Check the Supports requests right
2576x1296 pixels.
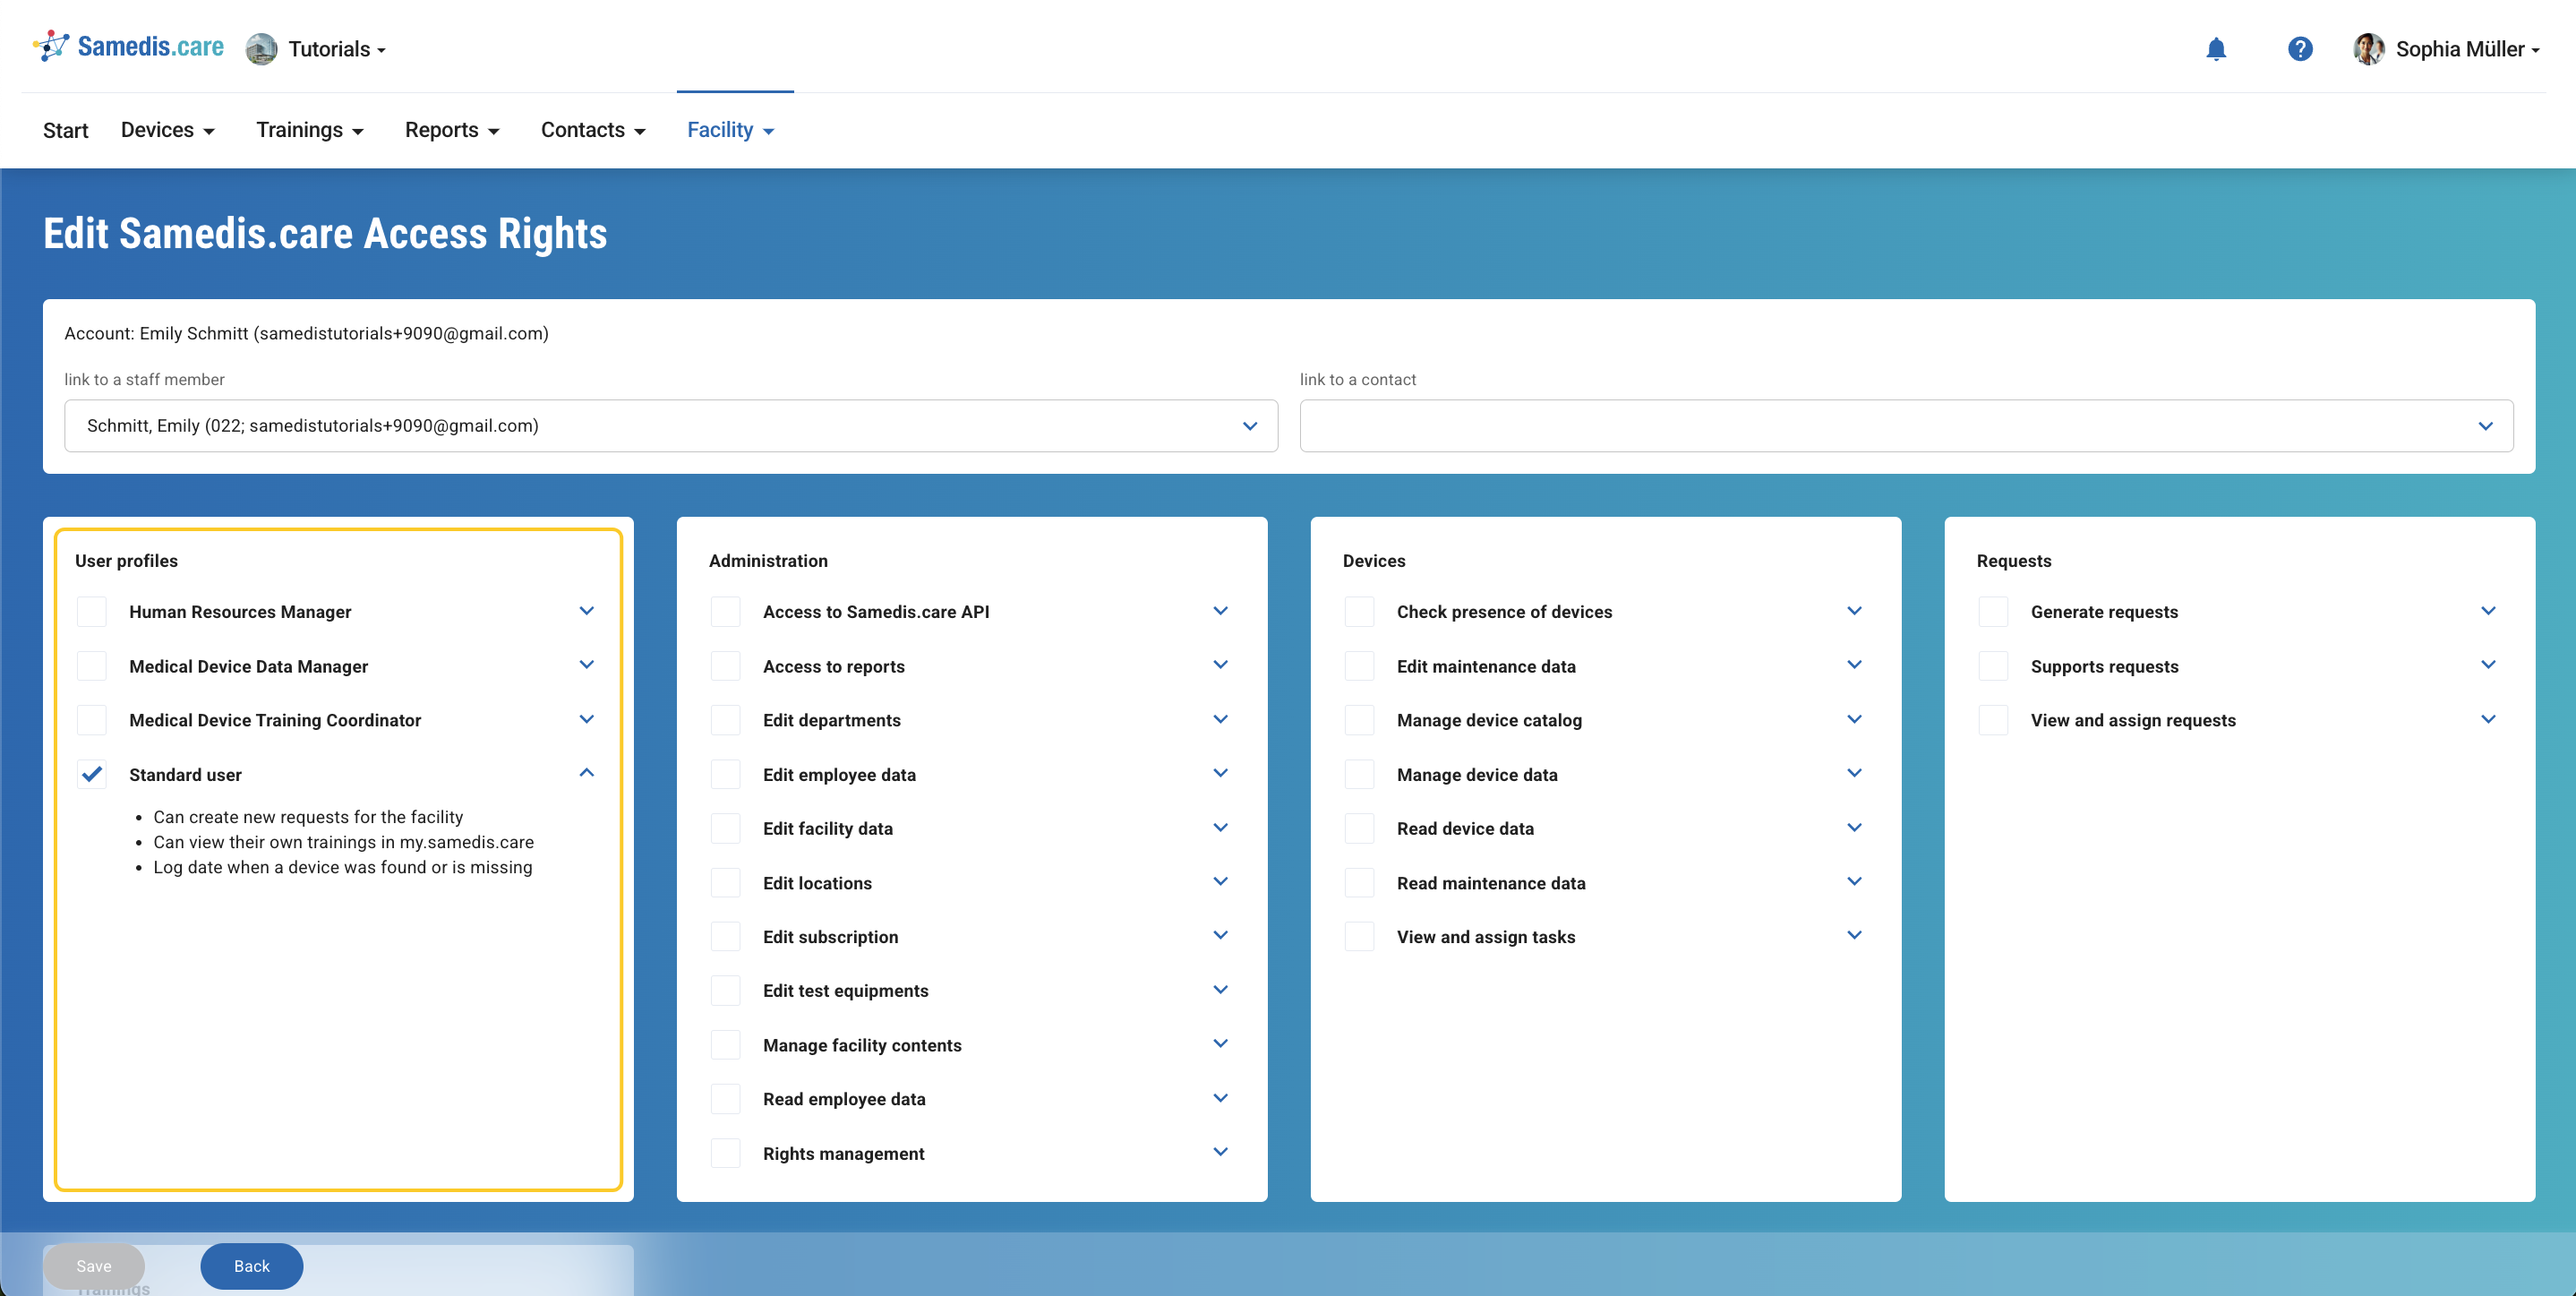1994,666
